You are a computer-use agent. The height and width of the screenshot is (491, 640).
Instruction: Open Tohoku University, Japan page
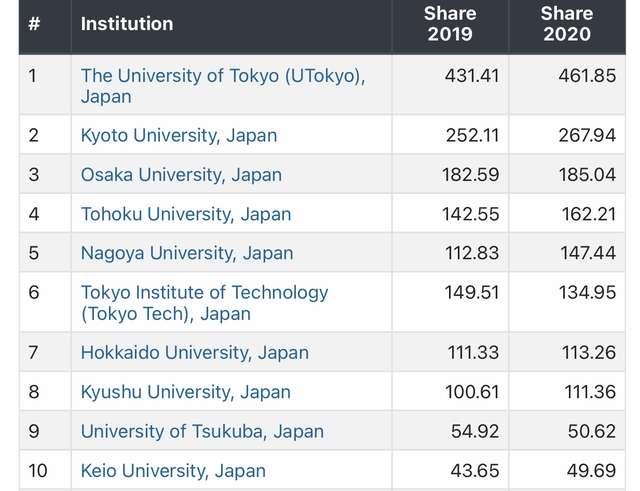(186, 214)
